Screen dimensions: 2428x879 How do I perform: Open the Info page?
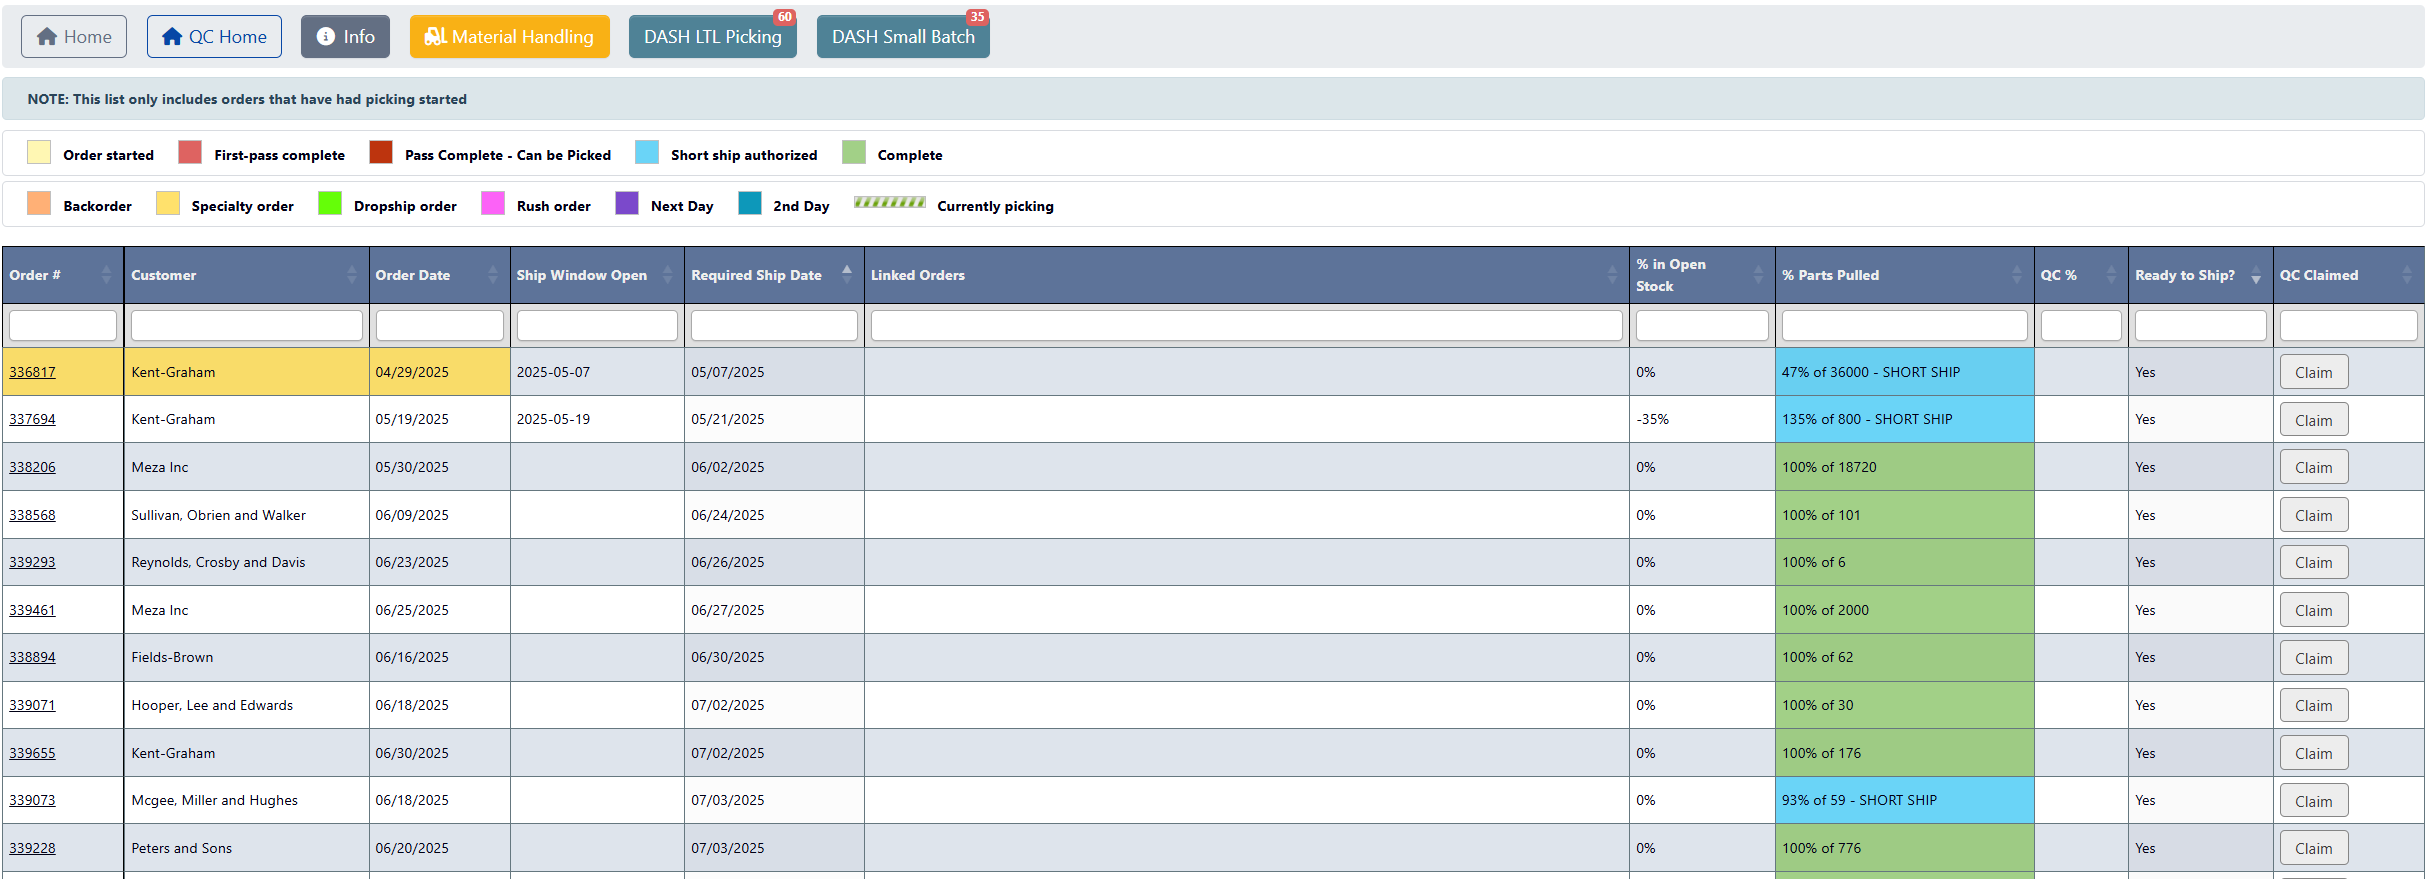[345, 37]
